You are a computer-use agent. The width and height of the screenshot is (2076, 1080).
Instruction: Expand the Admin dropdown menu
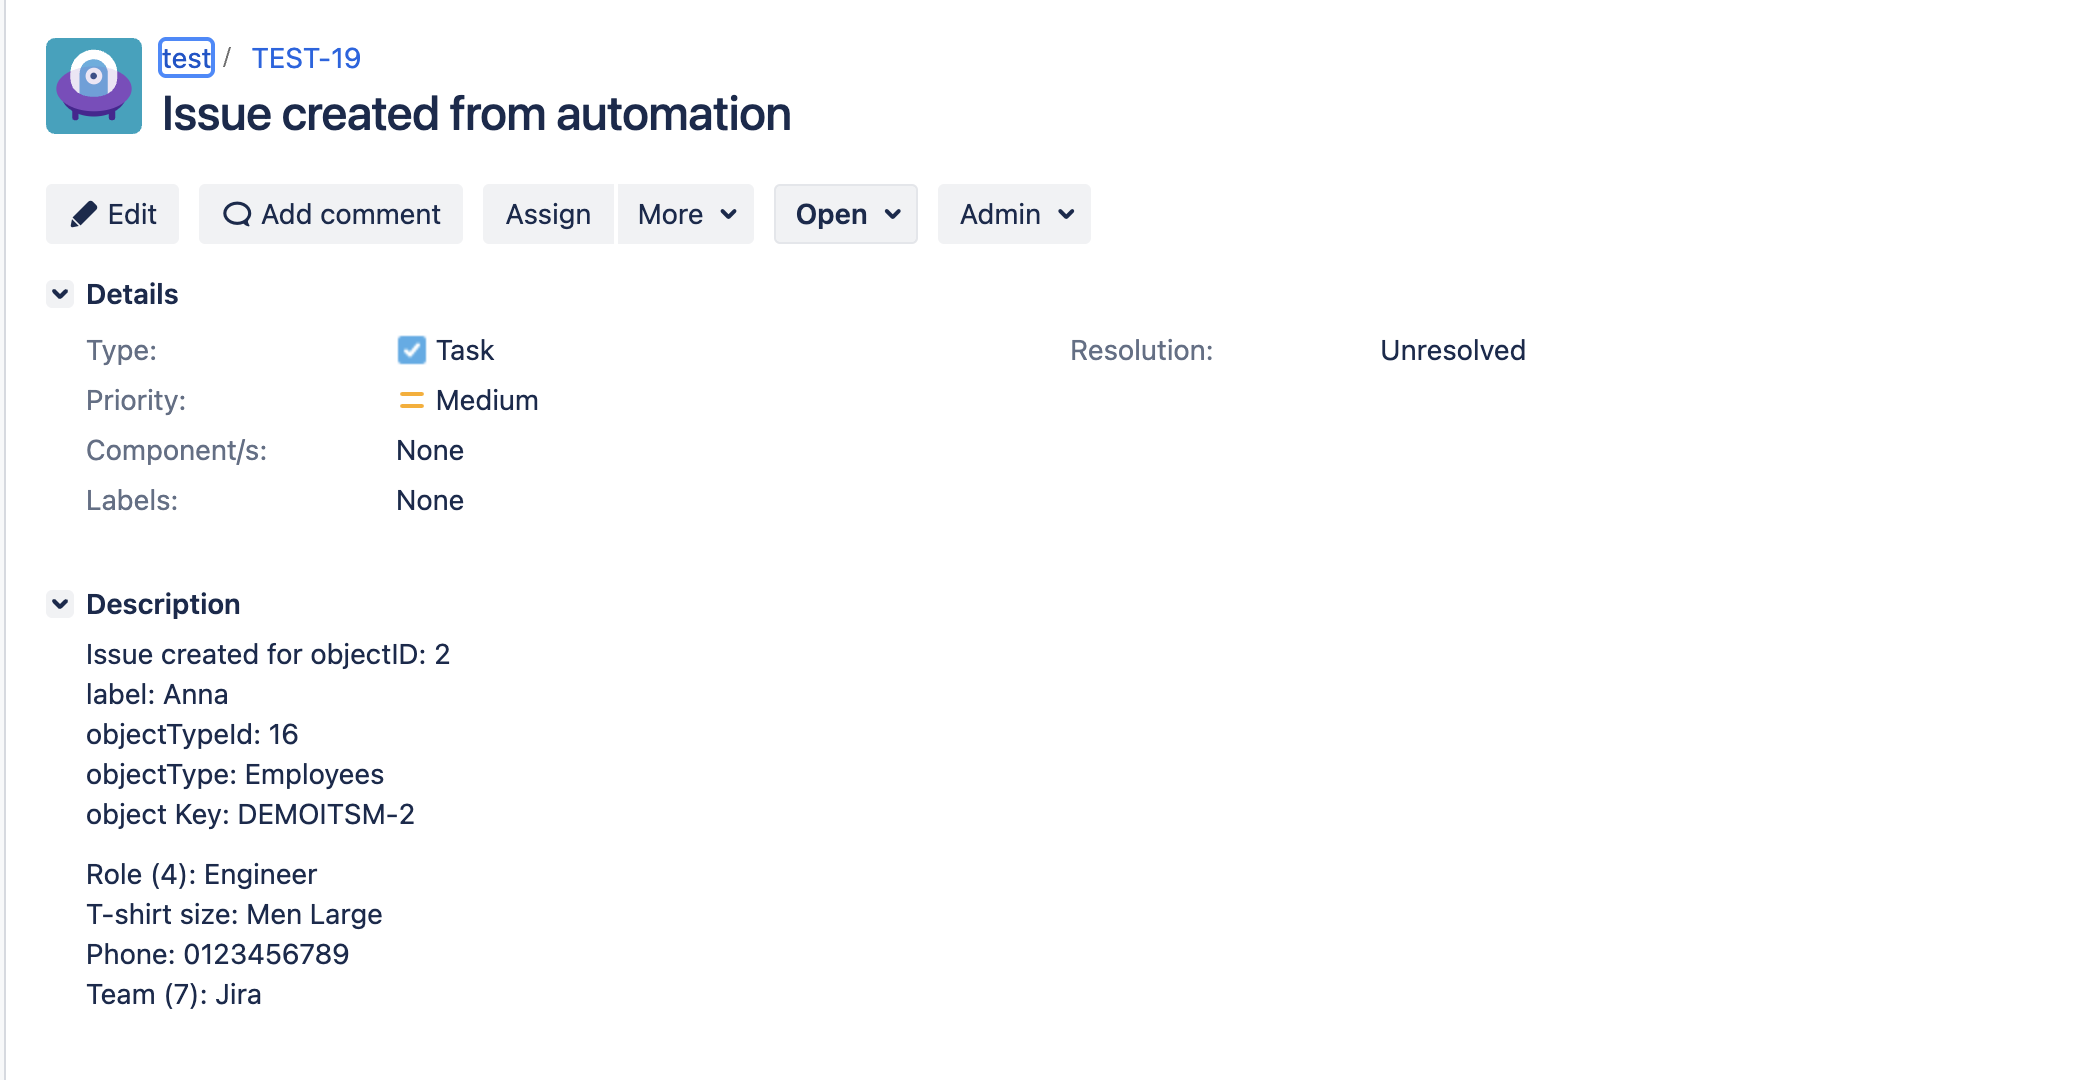tap(1014, 214)
